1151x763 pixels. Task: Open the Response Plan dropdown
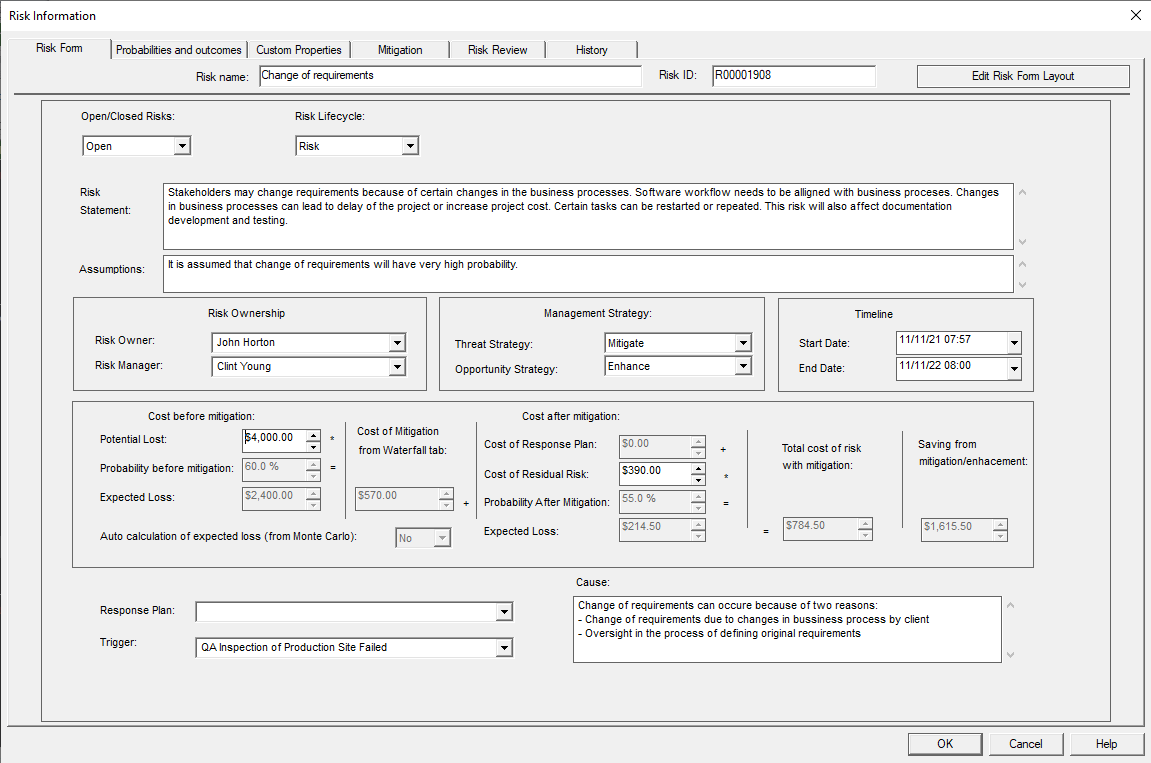(504, 612)
